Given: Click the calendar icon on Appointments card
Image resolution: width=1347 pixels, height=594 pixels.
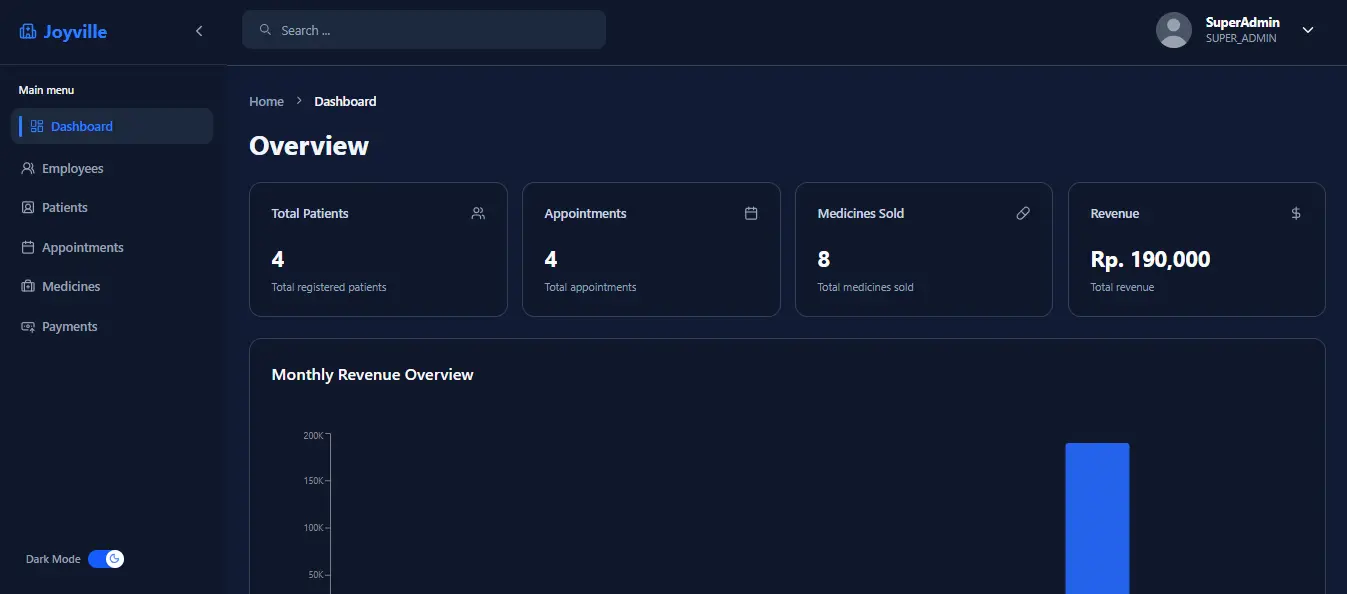Looking at the screenshot, I should click(x=751, y=213).
